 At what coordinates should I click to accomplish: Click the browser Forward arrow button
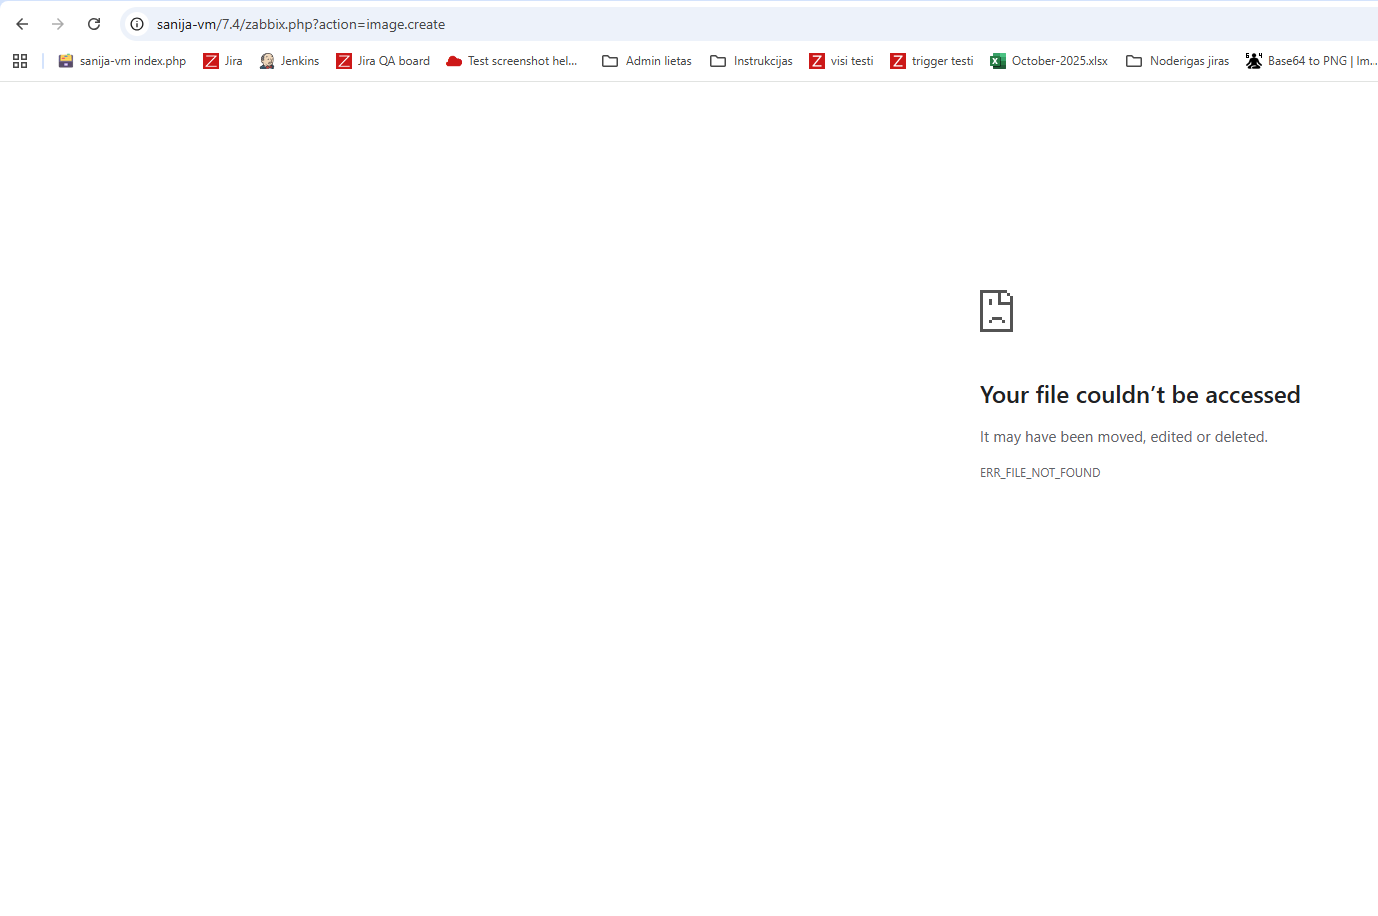pyautogui.click(x=58, y=24)
